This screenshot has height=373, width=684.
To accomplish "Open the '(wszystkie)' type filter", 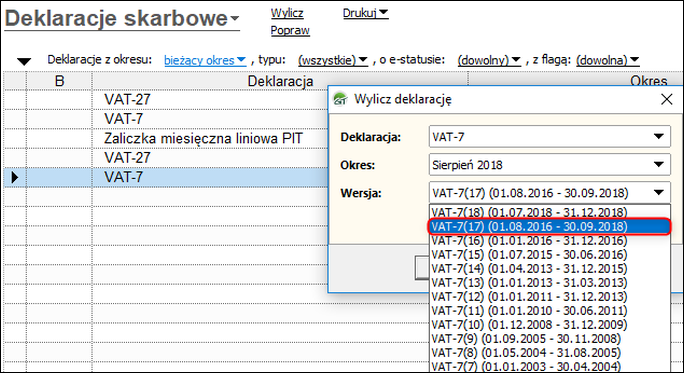I will pyautogui.click(x=333, y=60).
